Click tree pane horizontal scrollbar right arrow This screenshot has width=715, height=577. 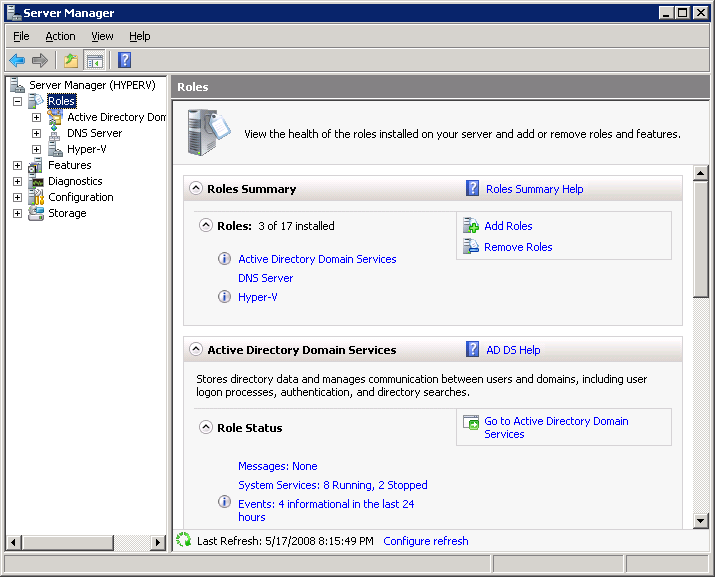[x=157, y=542]
